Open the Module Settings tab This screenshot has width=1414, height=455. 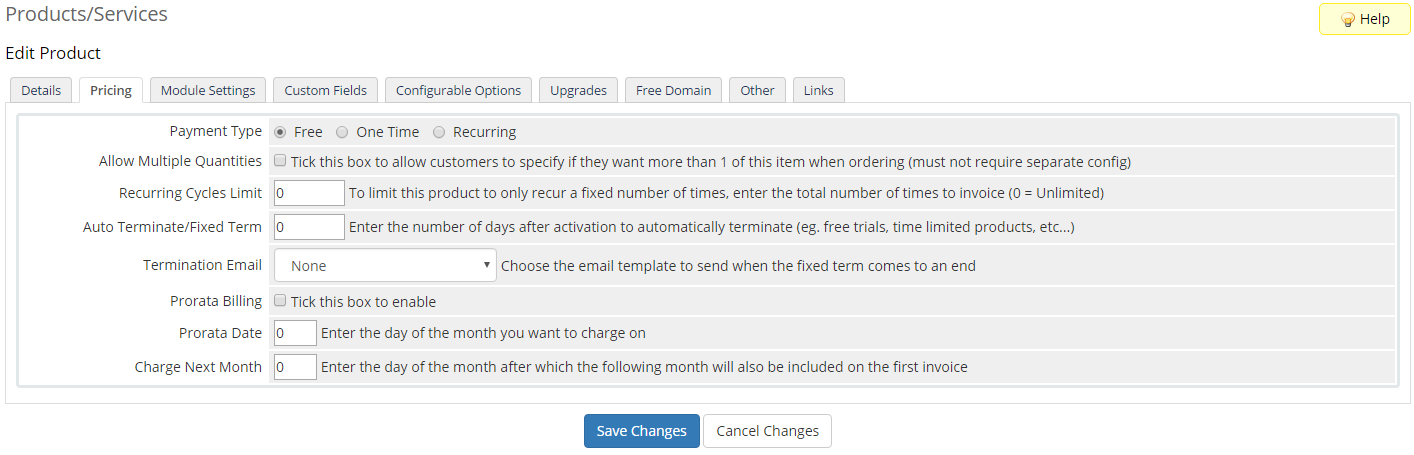point(208,90)
